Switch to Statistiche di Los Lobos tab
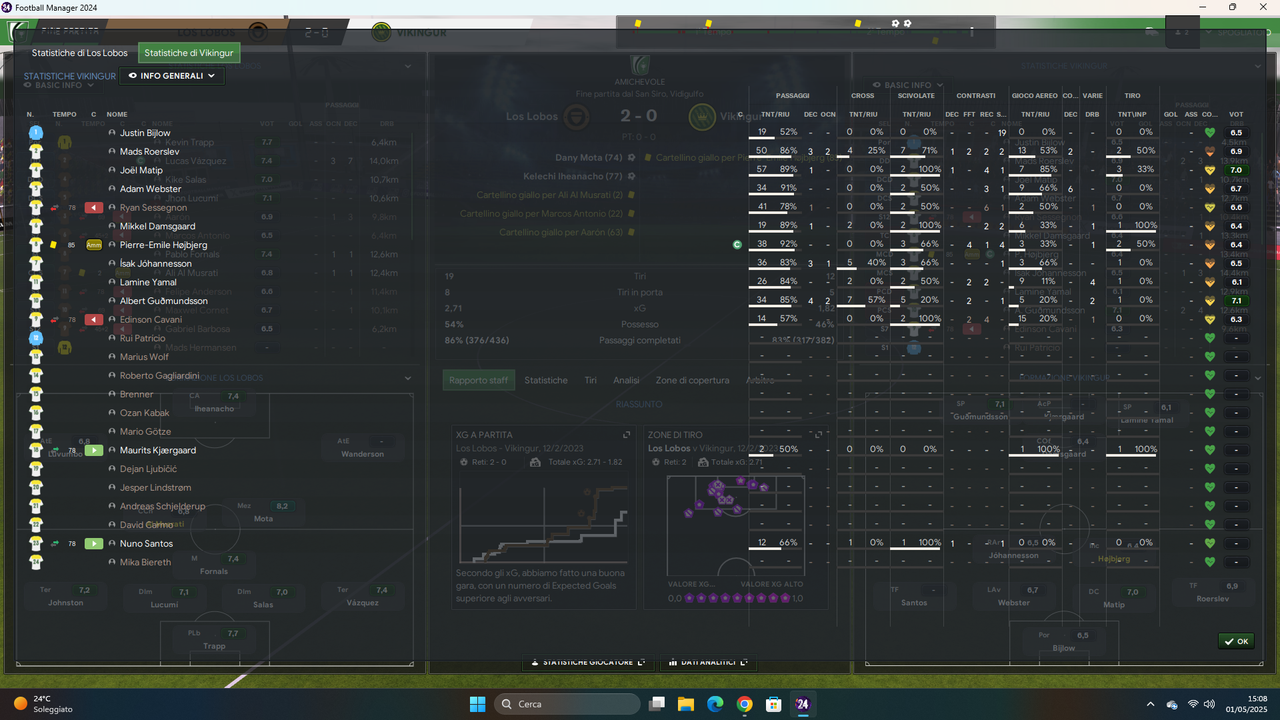Viewport: 1280px width, 720px height. point(80,53)
